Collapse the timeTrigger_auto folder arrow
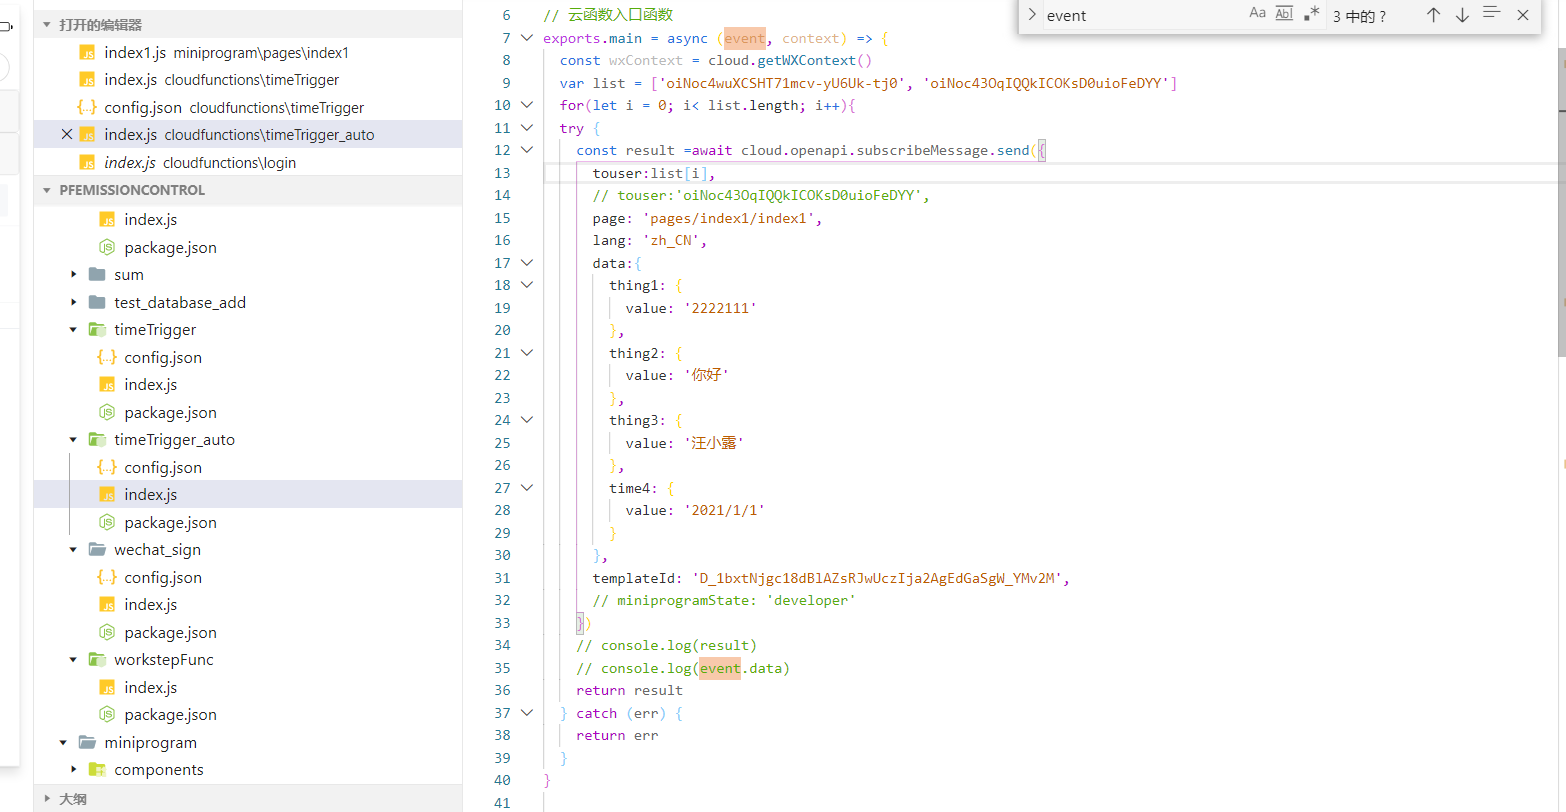This screenshot has height=812, width=1566. 74,439
